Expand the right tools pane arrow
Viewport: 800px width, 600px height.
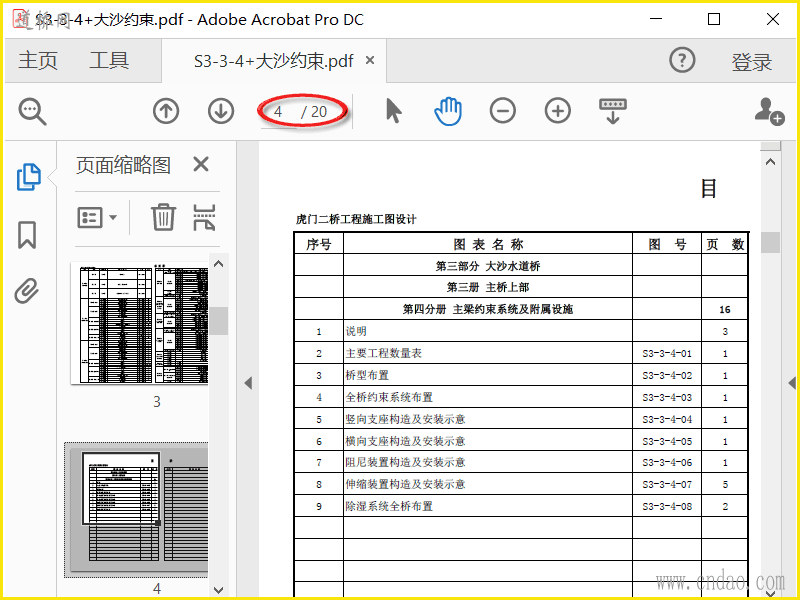point(792,383)
